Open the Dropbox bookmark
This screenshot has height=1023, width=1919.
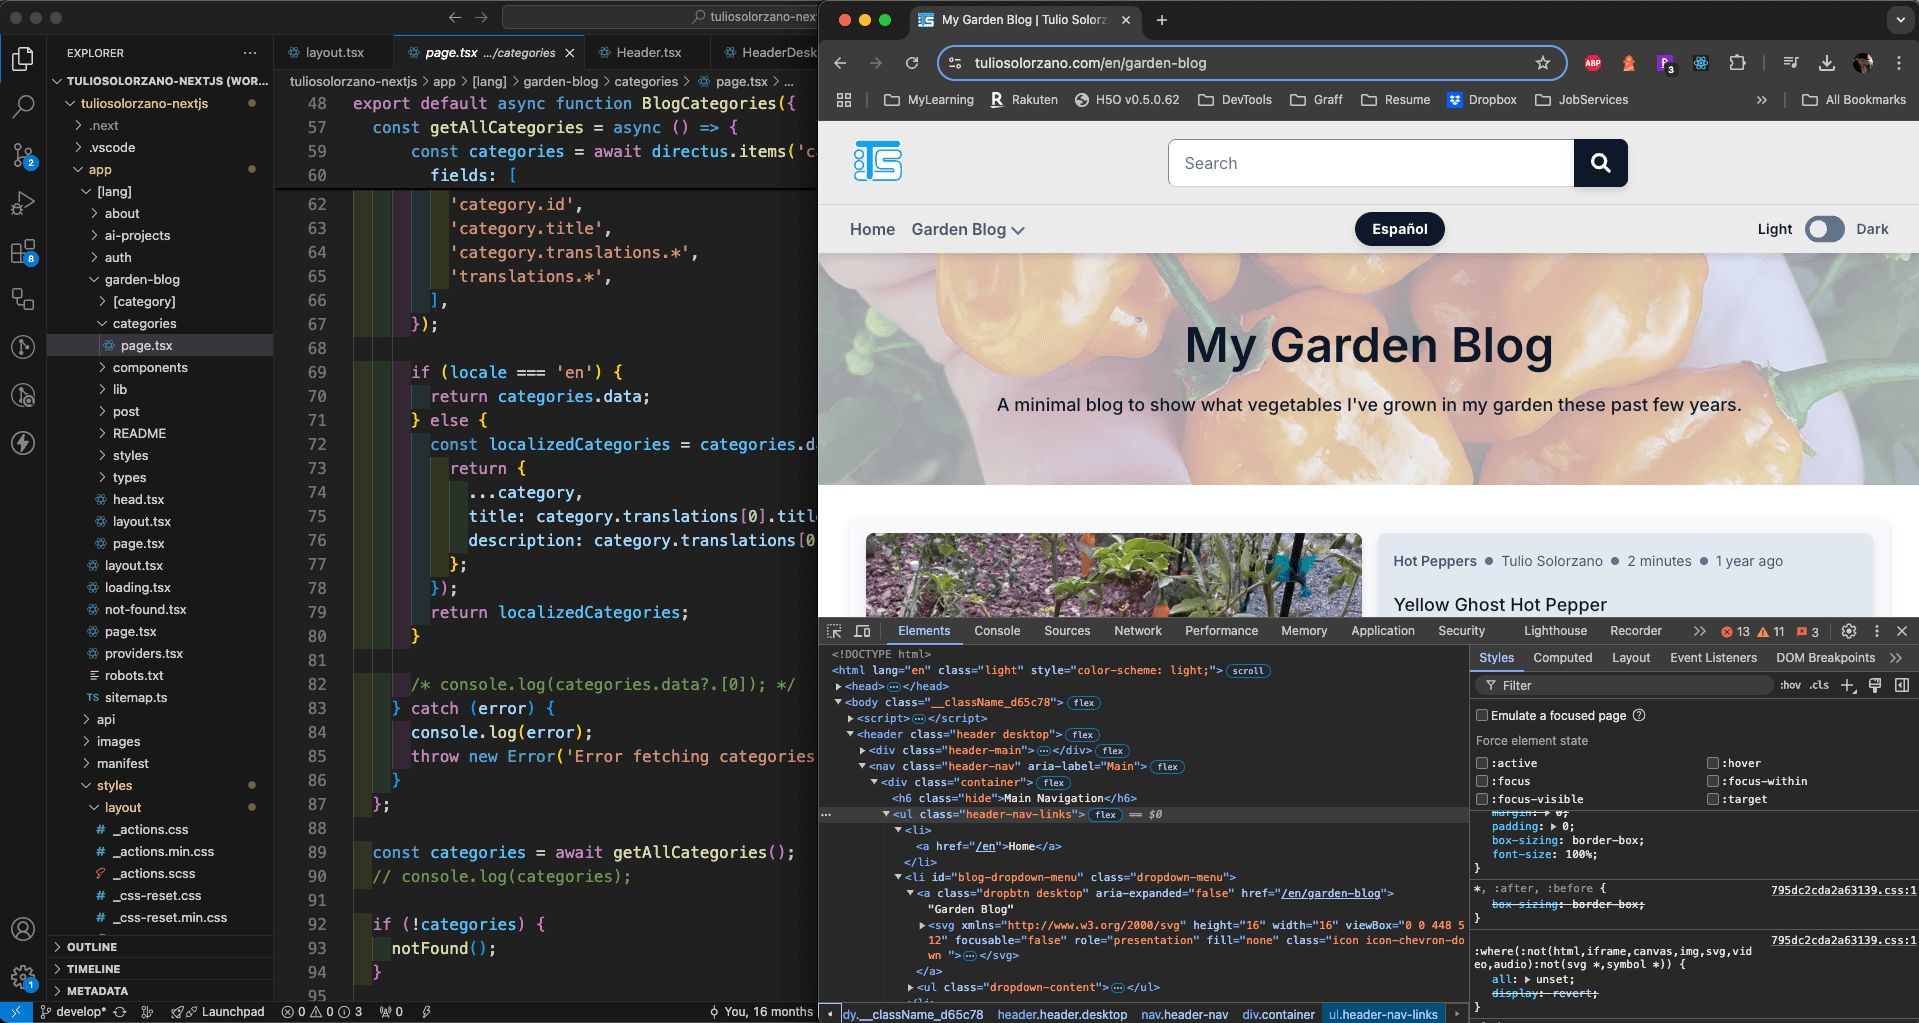(x=1482, y=100)
